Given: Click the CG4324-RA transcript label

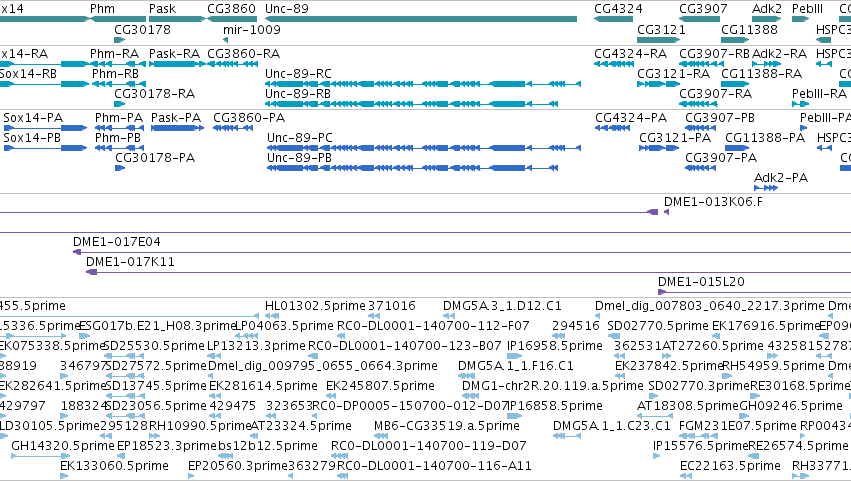Looking at the screenshot, I should (x=631, y=54).
